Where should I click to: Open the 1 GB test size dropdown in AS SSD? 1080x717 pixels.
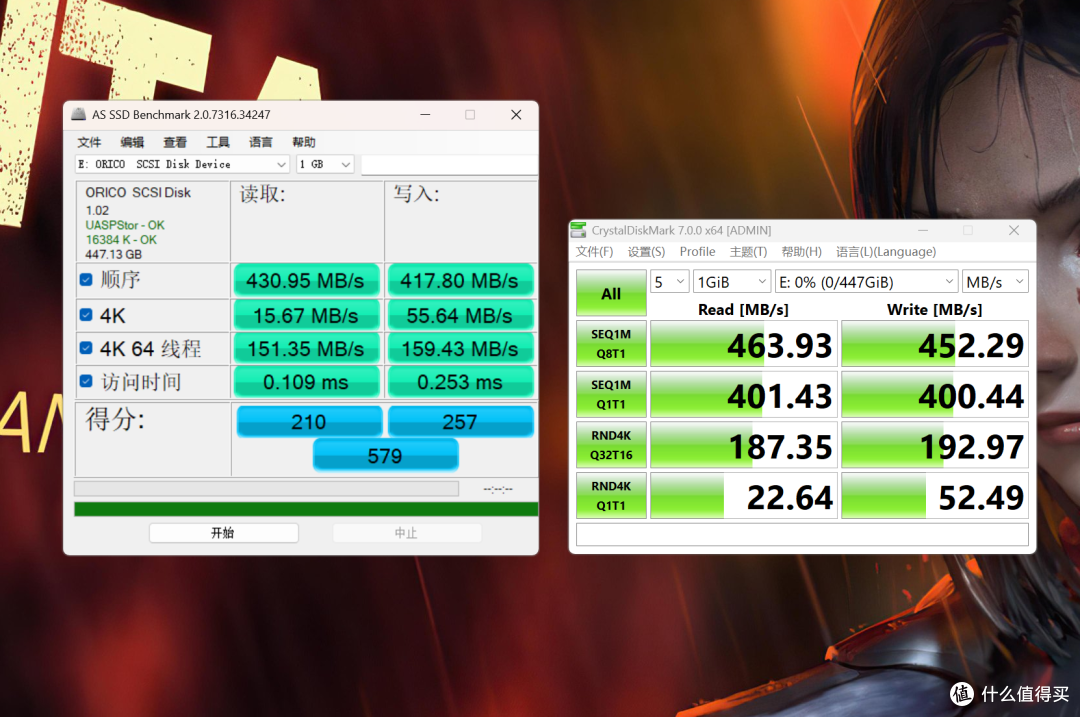tap(325, 165)
